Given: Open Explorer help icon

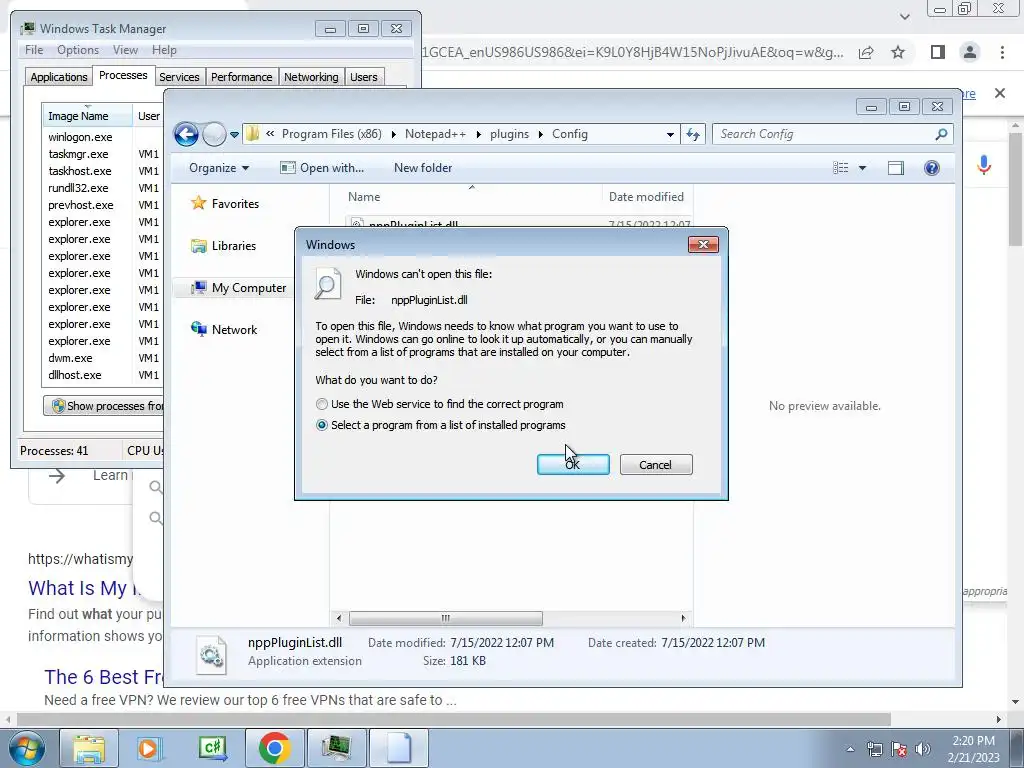Looking at the screenshot, I should click(932, 168).
